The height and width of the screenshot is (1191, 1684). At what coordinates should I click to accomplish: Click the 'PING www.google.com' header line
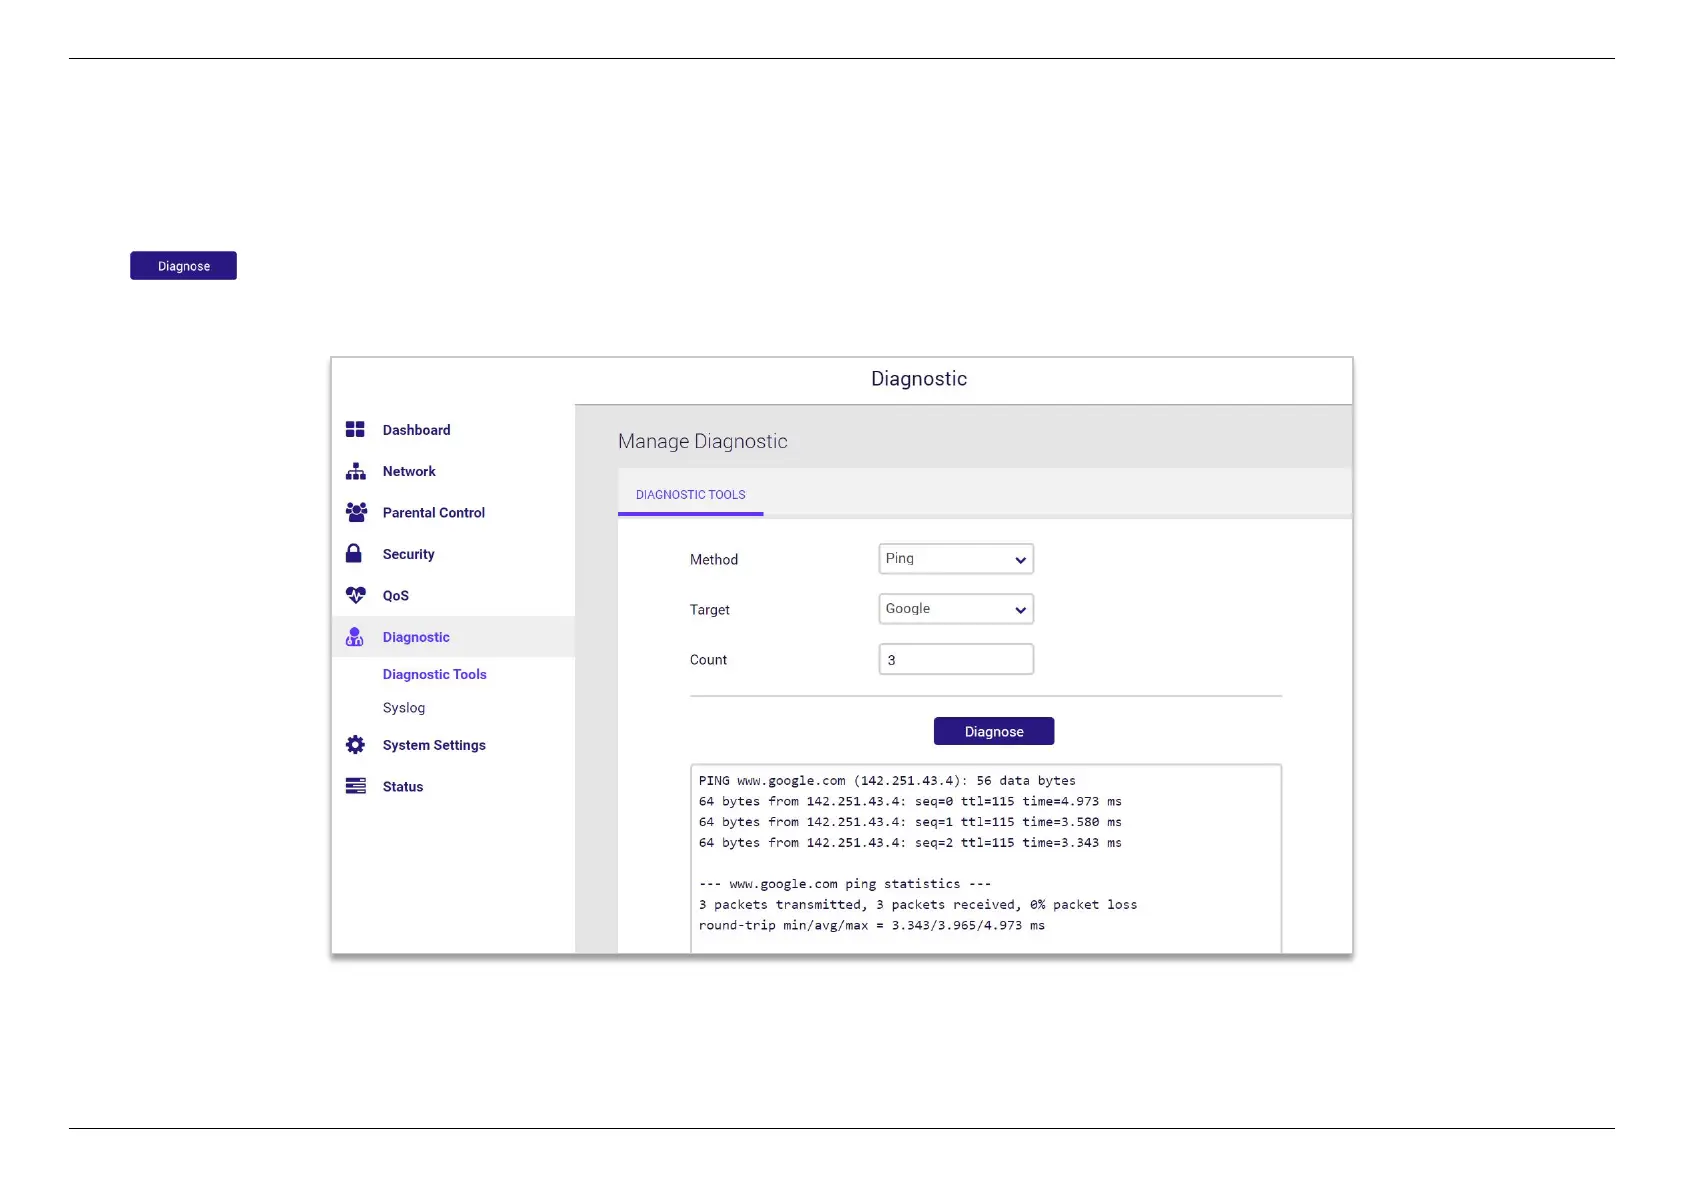coord(887,780)
